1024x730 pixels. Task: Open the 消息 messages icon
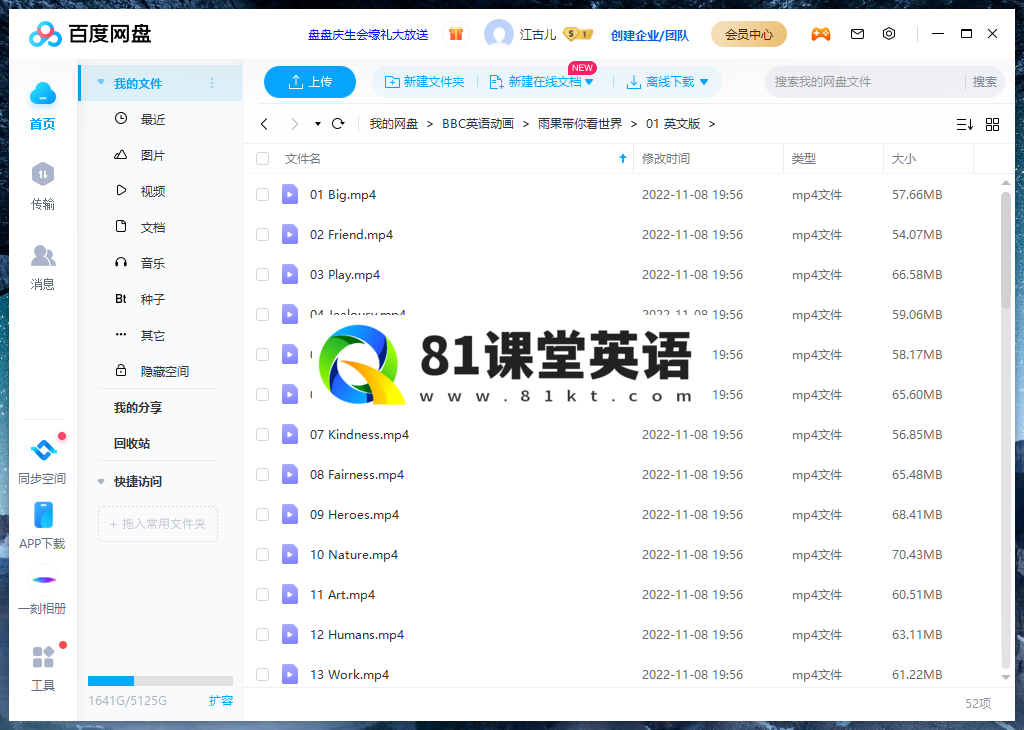[42, 255]
